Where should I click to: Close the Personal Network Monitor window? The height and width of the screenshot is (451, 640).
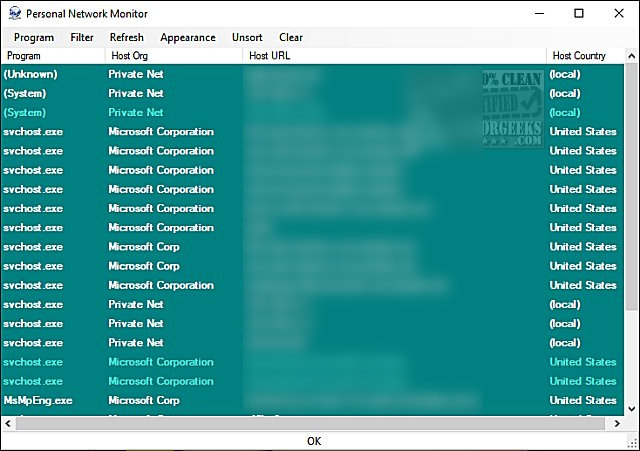619,13
